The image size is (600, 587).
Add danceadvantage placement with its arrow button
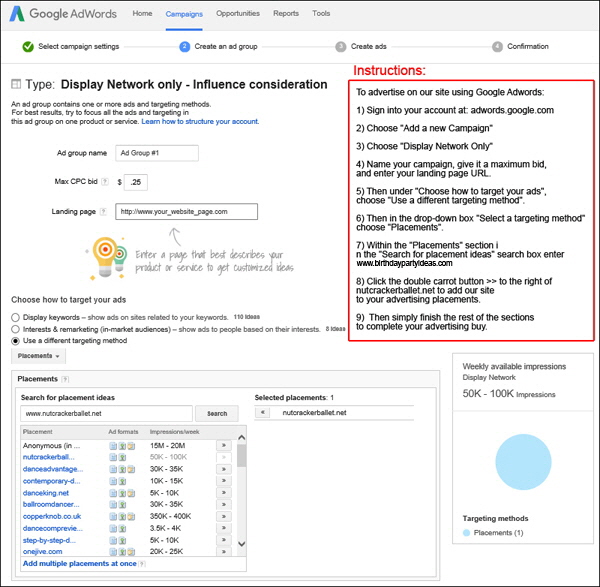[x=224, y=469]
